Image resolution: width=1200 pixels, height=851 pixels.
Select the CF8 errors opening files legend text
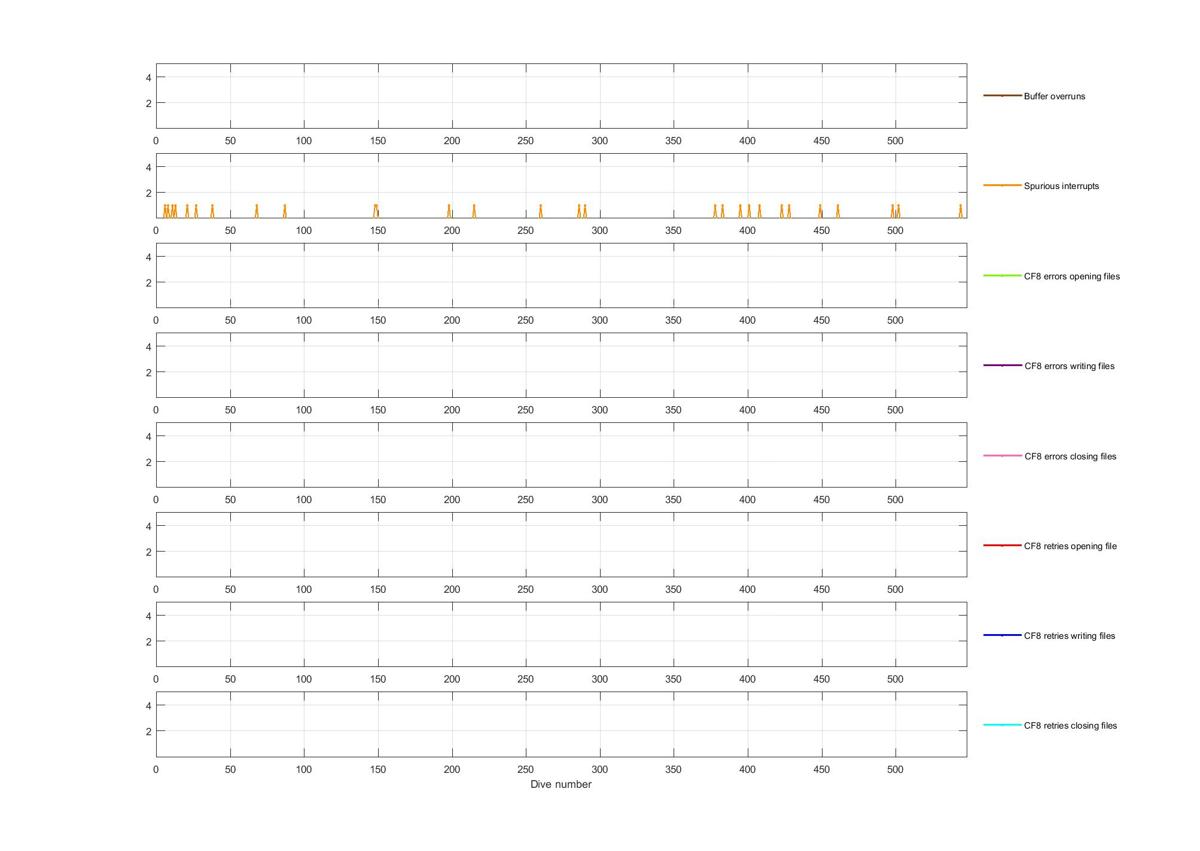tap(1072, 276)
